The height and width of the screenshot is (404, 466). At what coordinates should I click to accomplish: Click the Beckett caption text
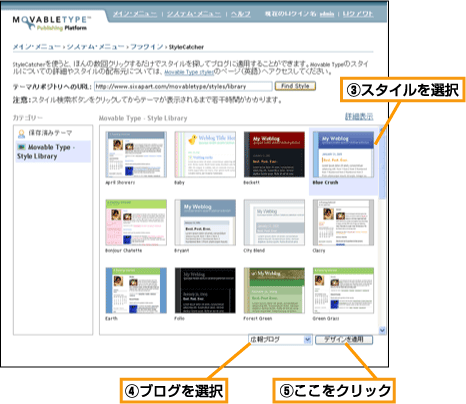[251, 183]
